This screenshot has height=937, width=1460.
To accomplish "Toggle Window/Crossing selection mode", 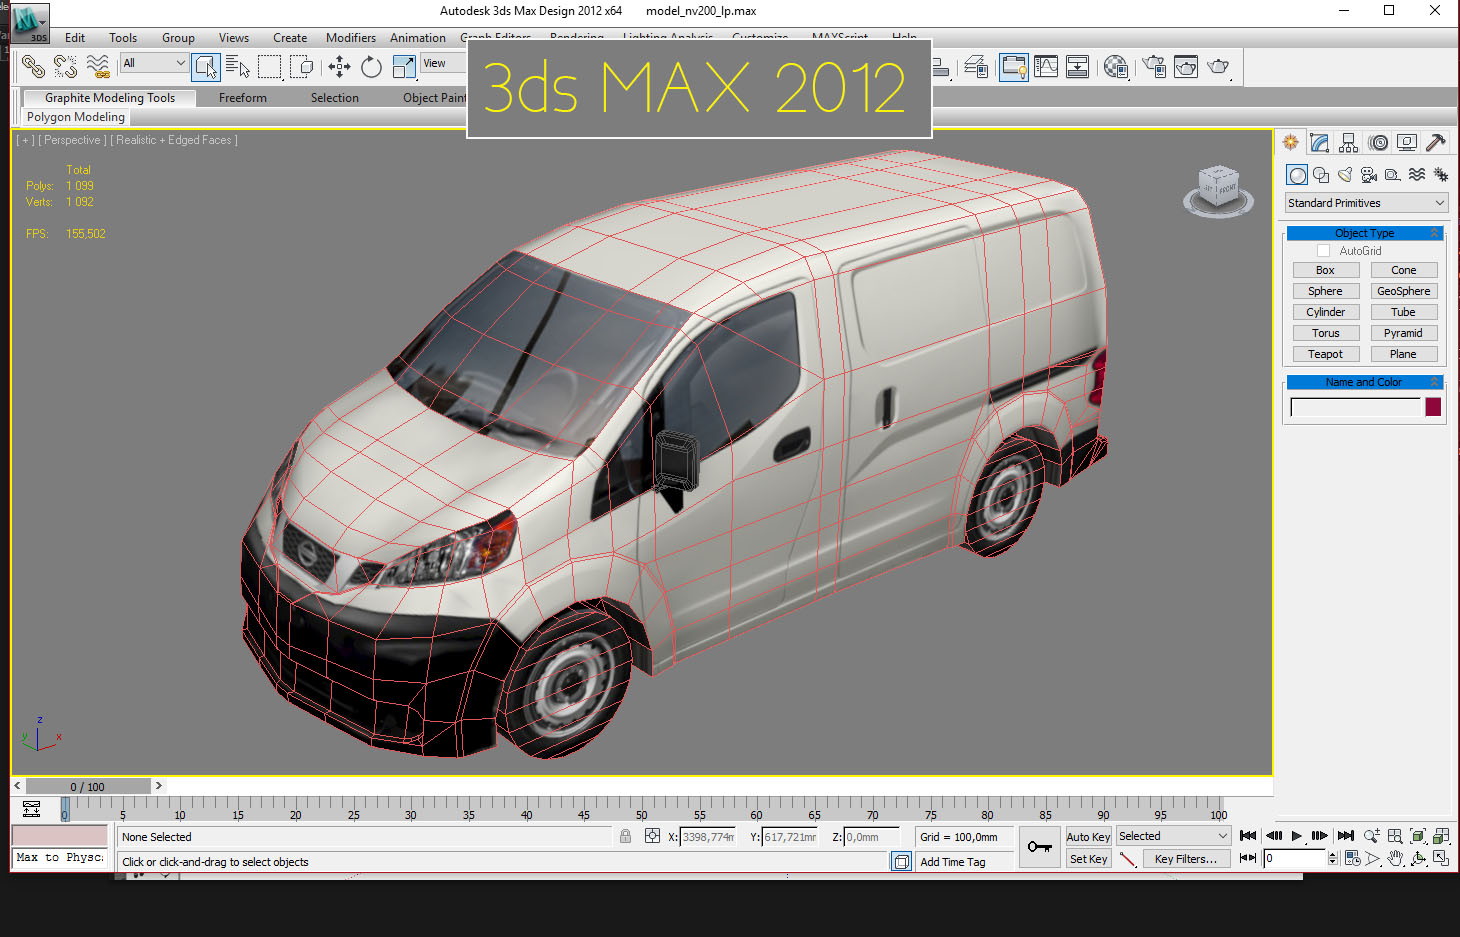I will point(302,67).
